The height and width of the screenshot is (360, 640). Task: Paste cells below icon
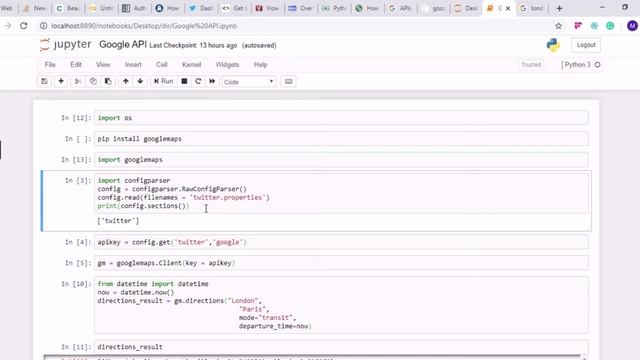pos(108,81)
